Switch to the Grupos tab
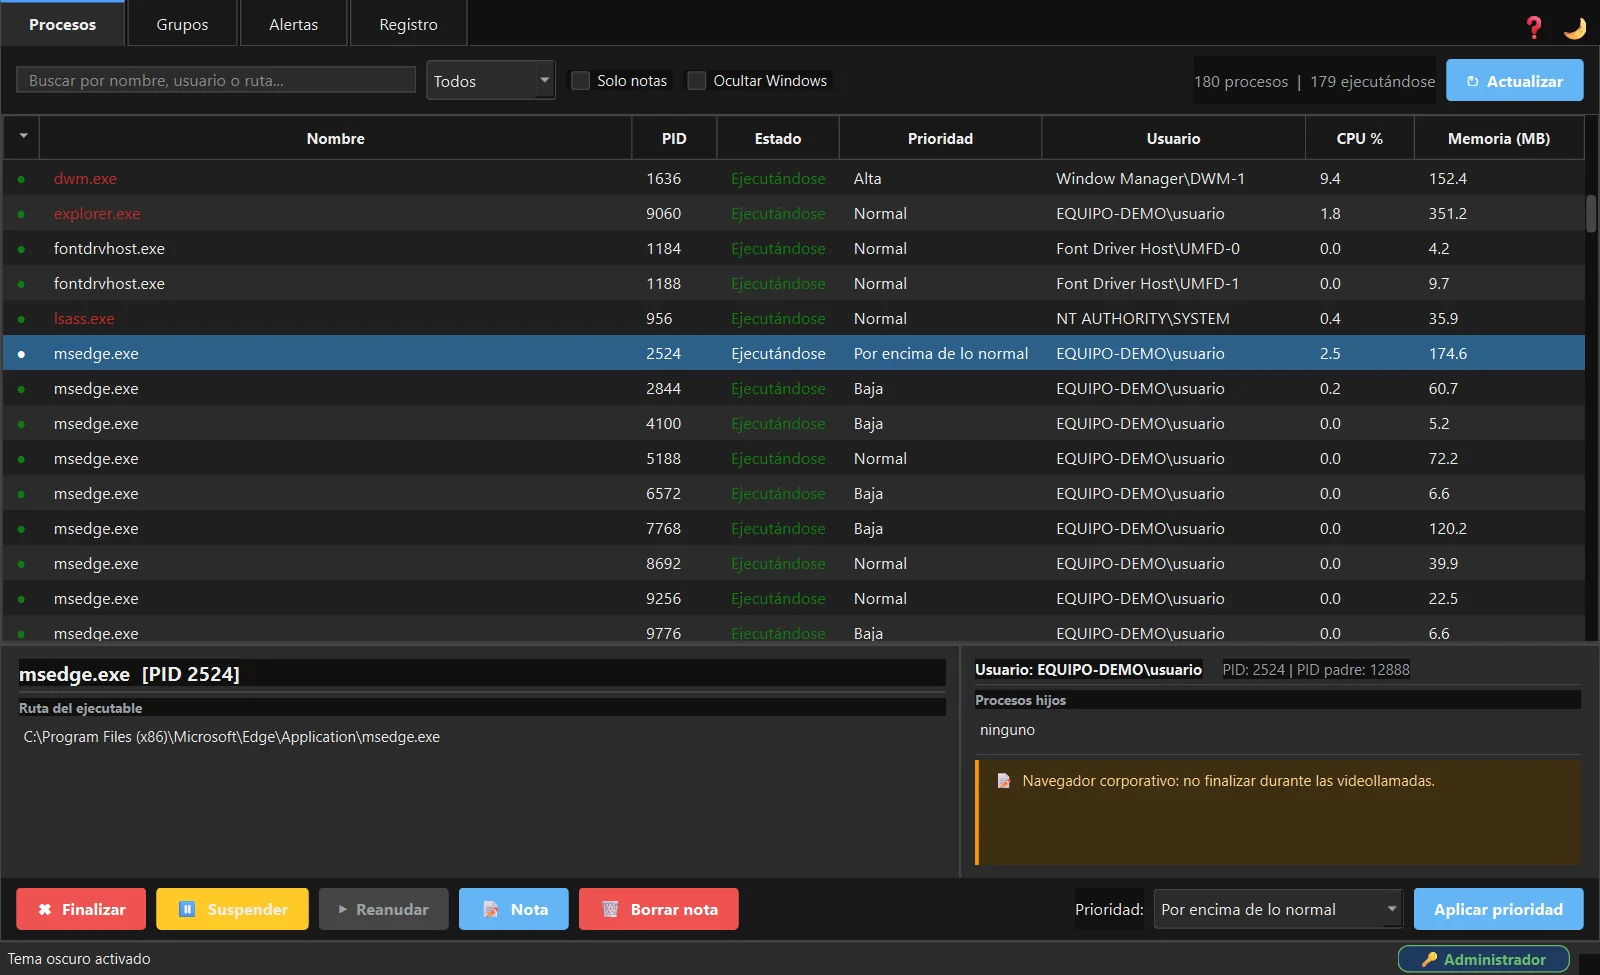1600x975 pixels. (x=182, y=24)
